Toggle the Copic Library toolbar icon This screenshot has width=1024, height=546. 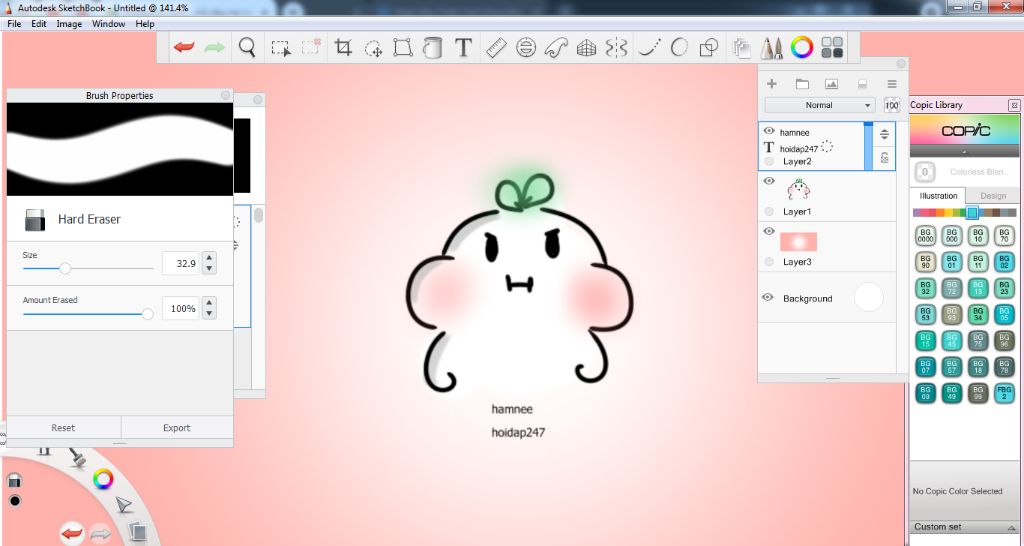coord(832,48)
